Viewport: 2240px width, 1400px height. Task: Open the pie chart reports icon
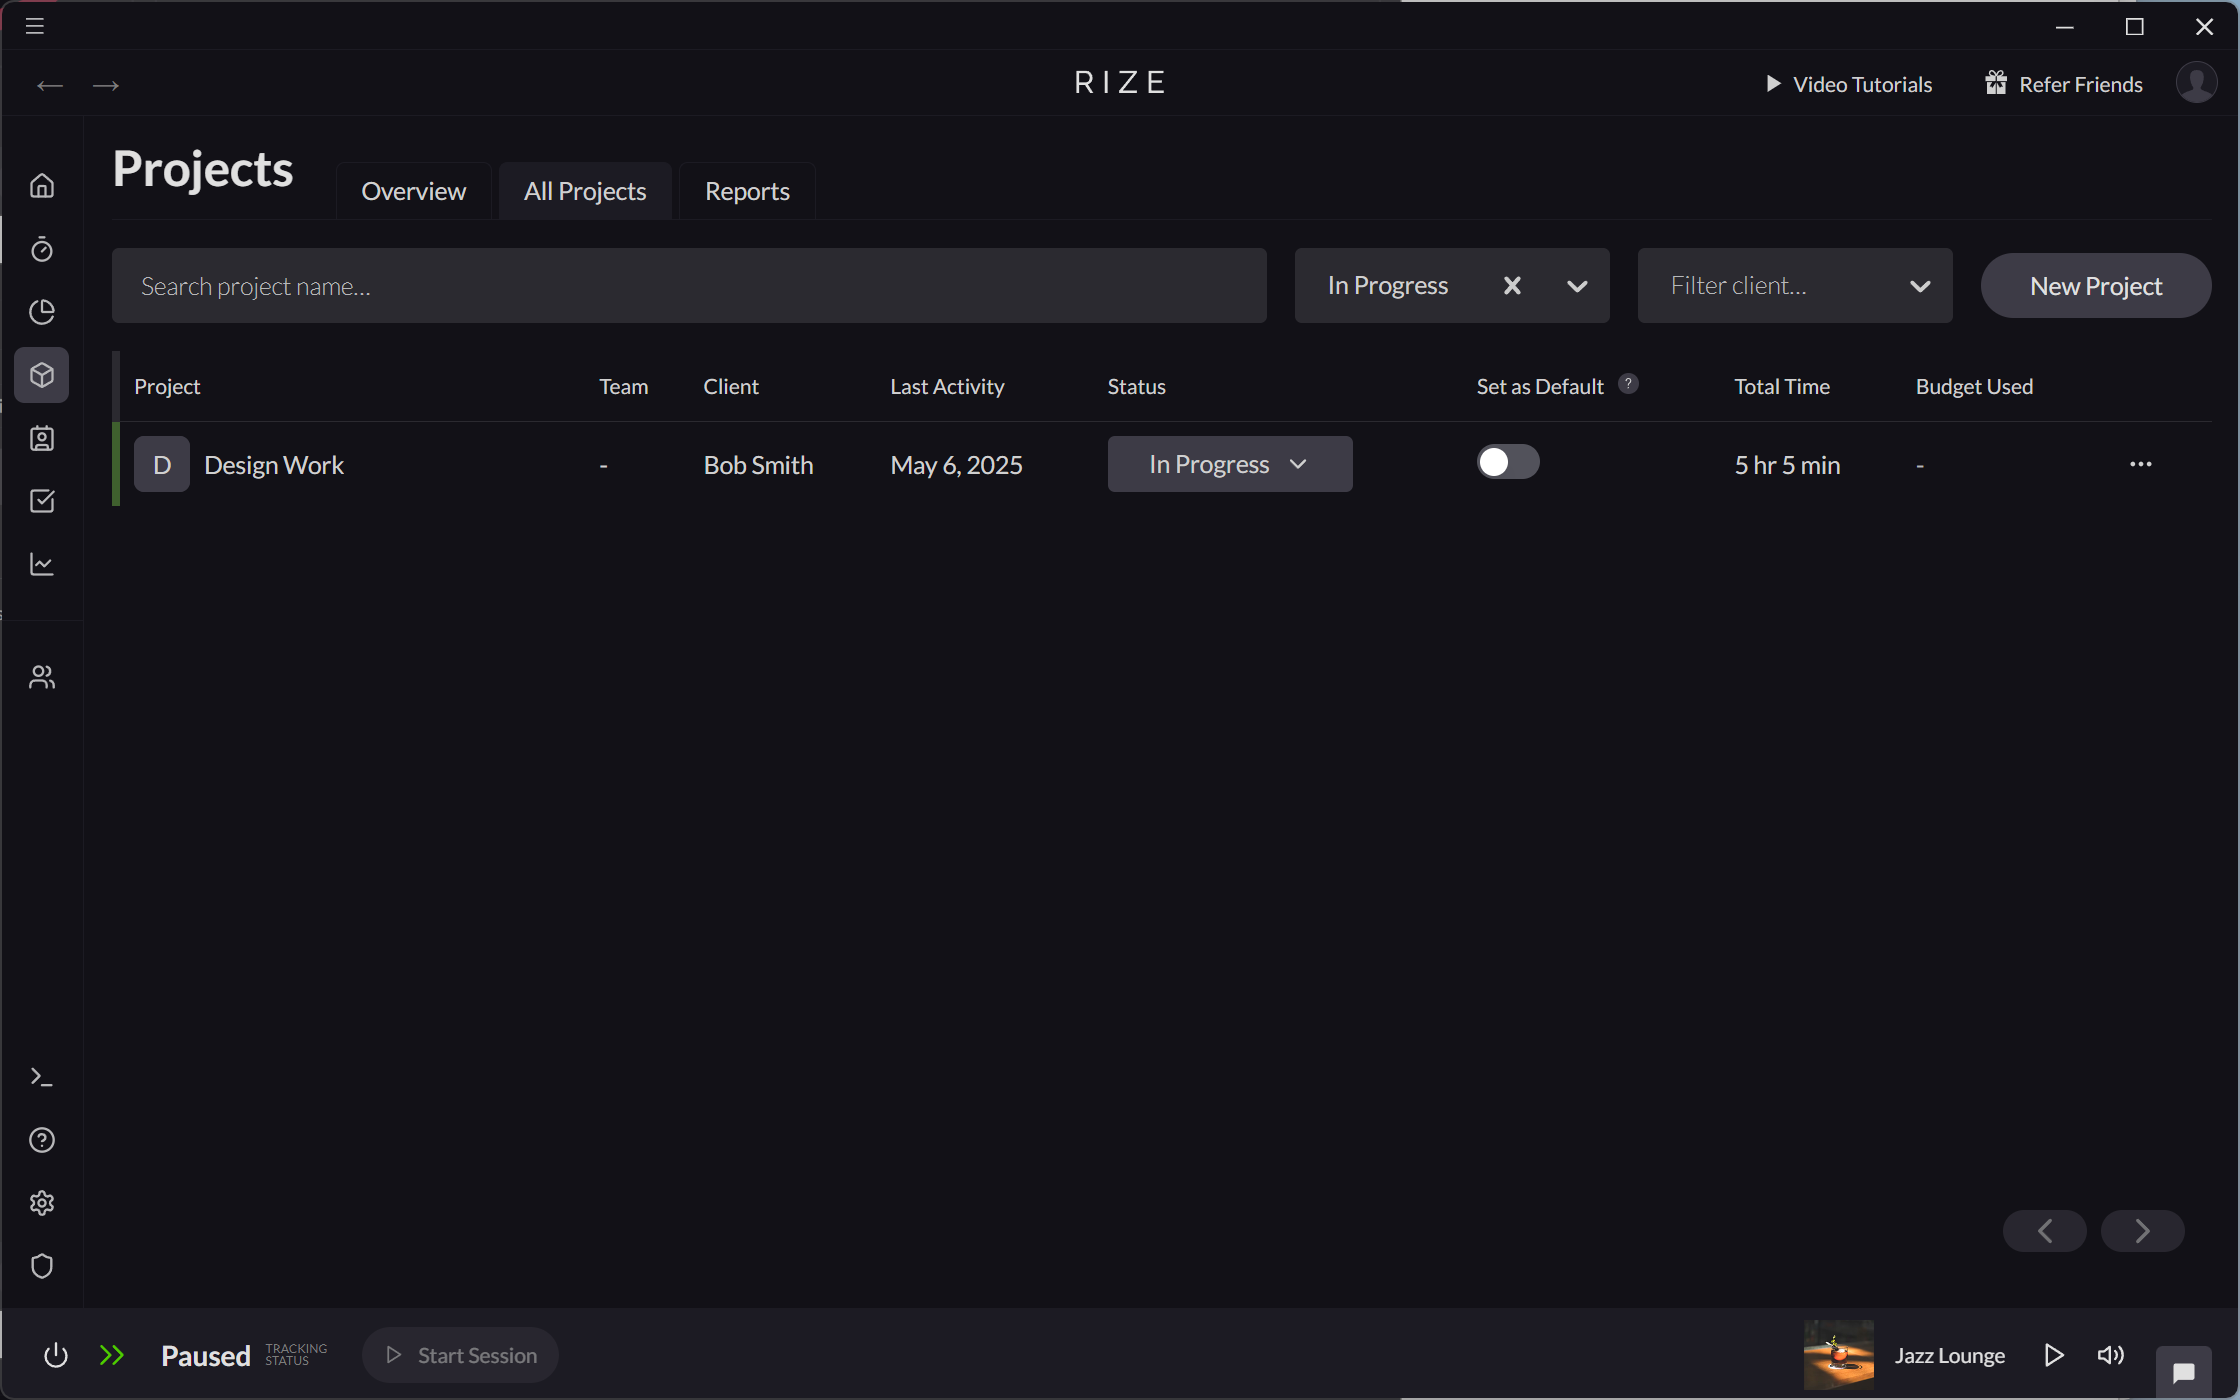42,312
